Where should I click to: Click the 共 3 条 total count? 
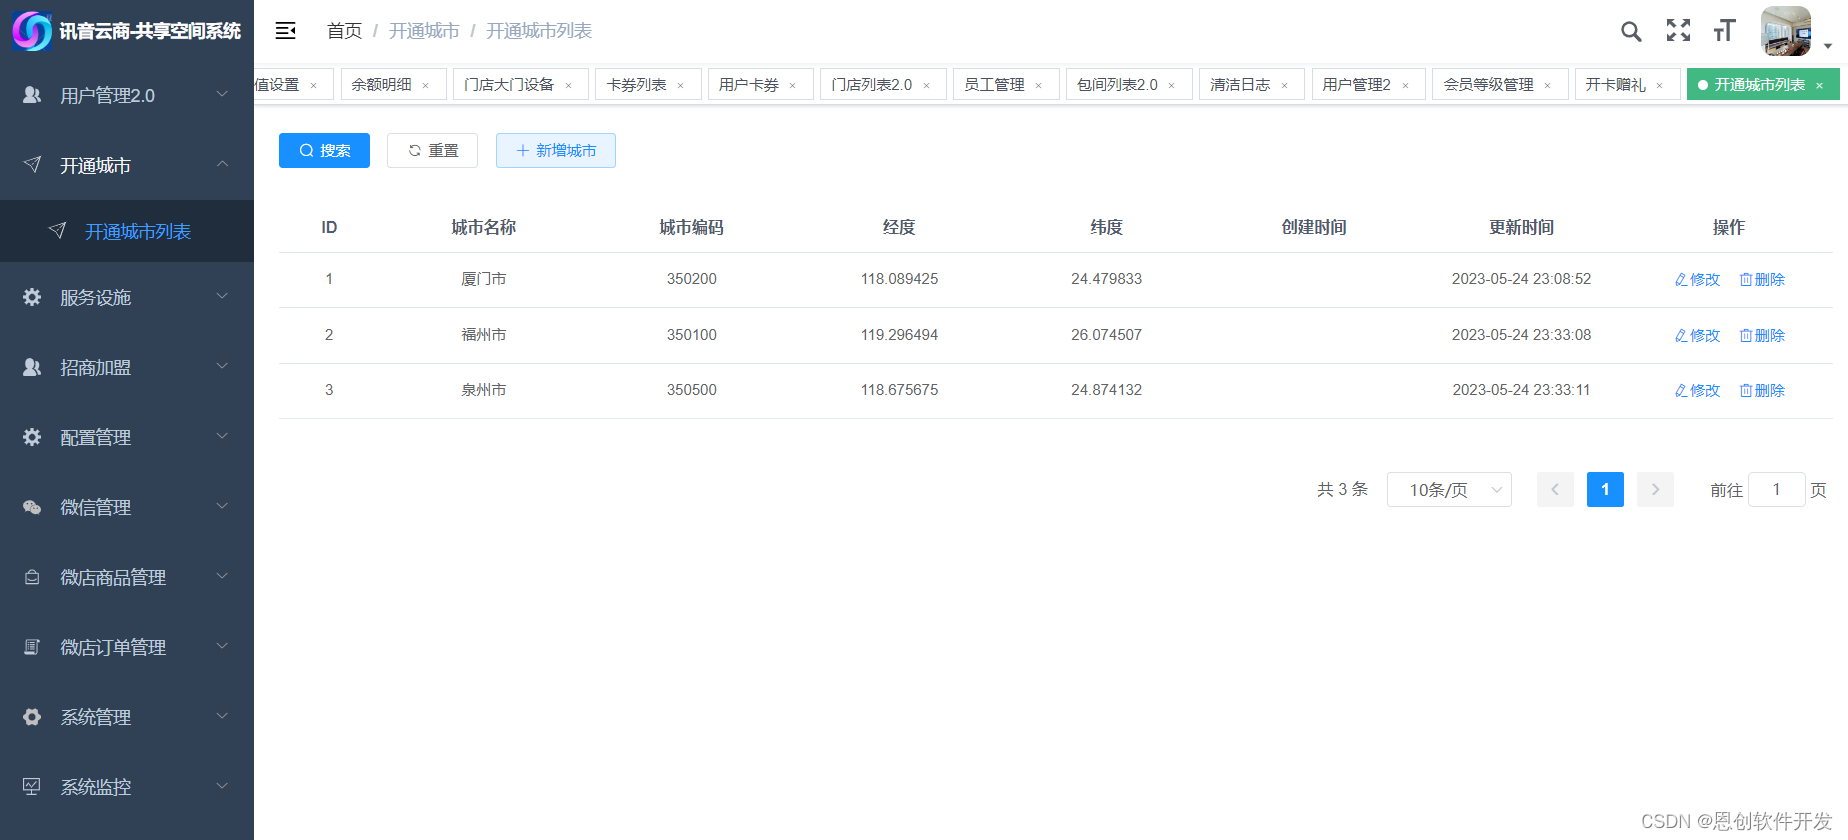click(x=1342, y=490)
